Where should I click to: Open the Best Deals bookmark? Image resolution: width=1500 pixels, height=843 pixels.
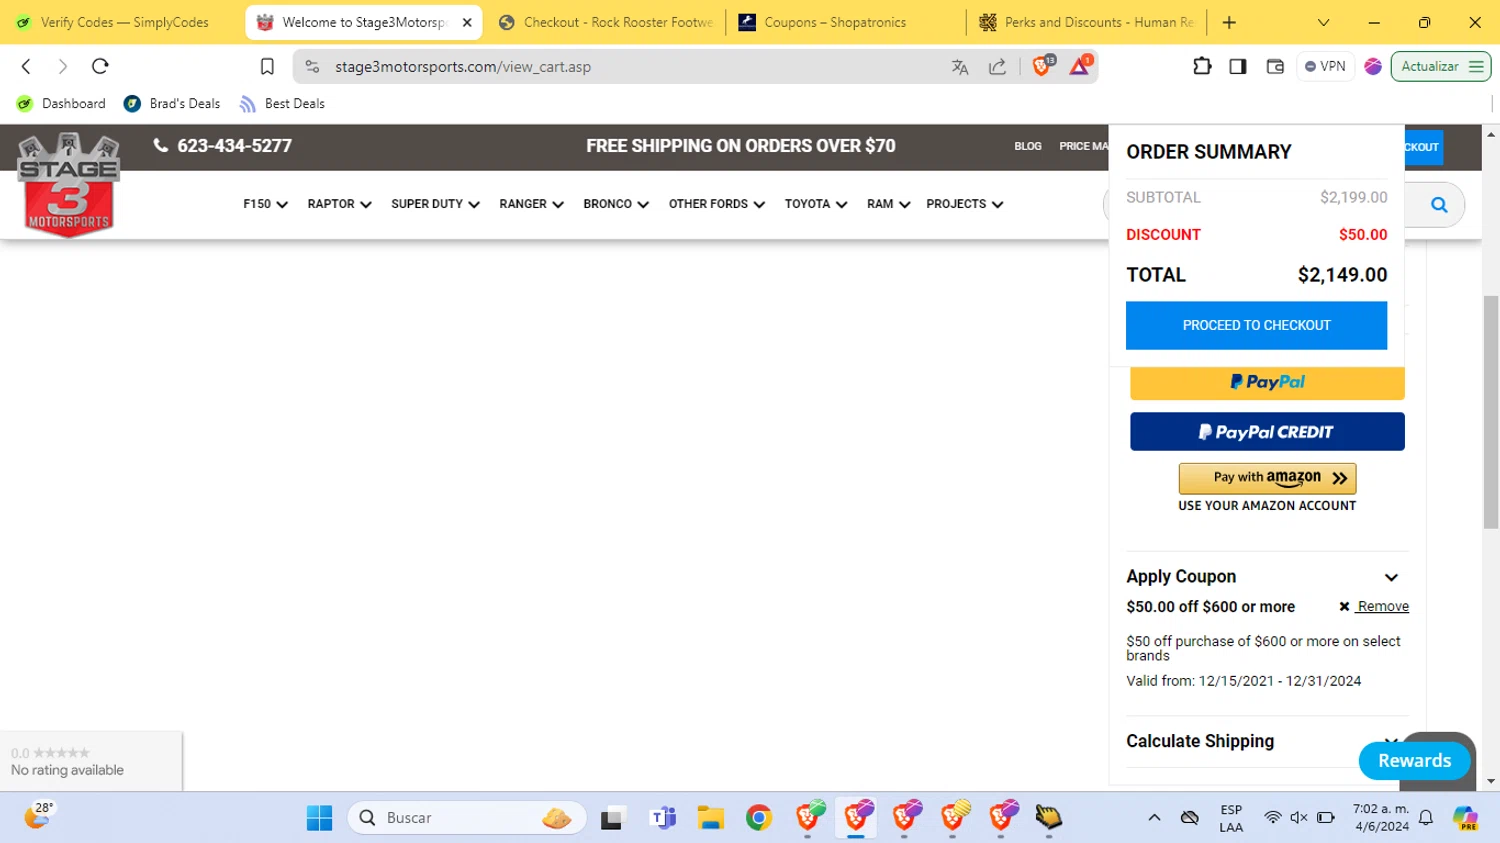[x=282, y=104]
